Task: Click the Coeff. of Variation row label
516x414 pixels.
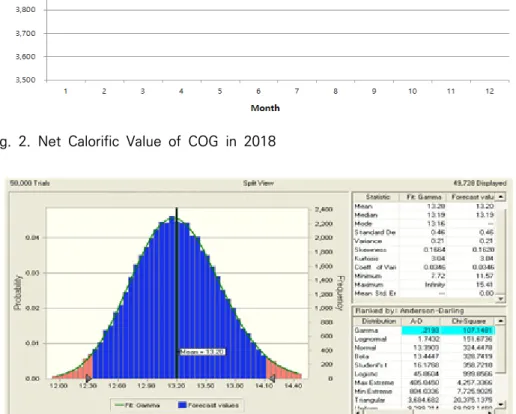Action: click(x=375, y=267)
